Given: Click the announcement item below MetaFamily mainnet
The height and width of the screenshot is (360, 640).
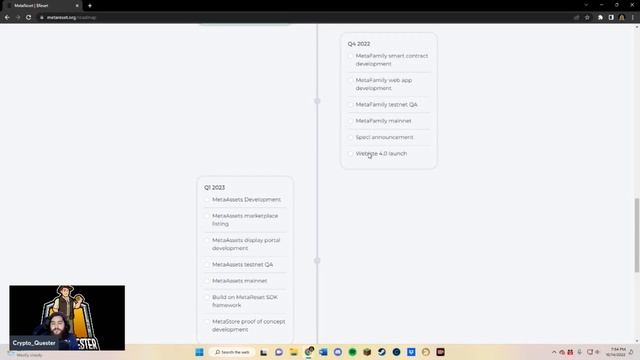Looking at the screenshot, I should [x=384, y=137].
